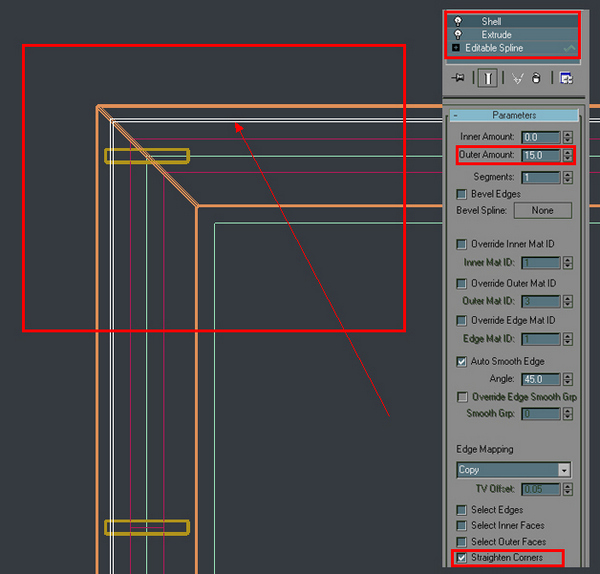600x574 pixels.
Task: Click the Smooth Grp spinner
Action: [568, 414]
